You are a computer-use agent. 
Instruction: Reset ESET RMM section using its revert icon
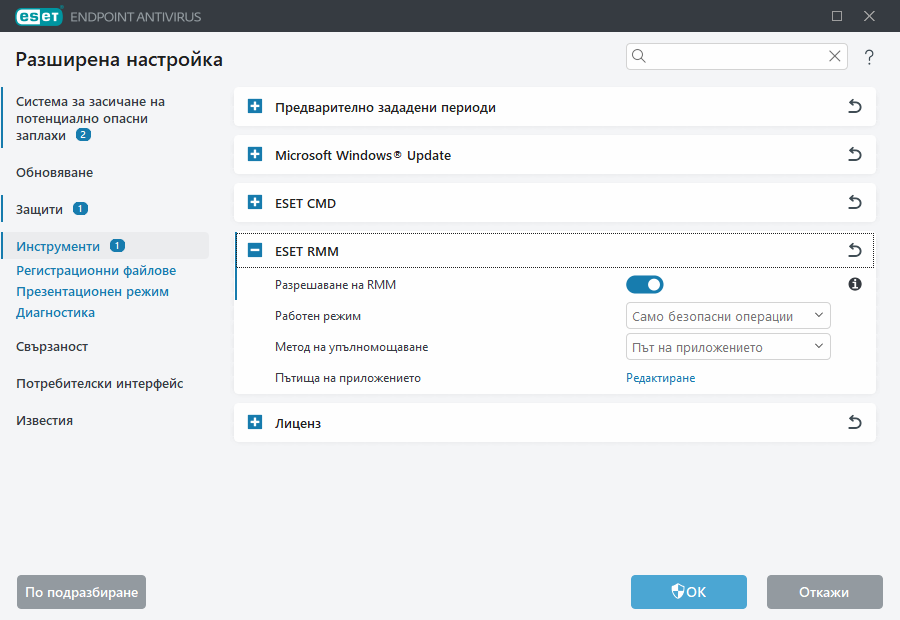(x=855, y=249)
